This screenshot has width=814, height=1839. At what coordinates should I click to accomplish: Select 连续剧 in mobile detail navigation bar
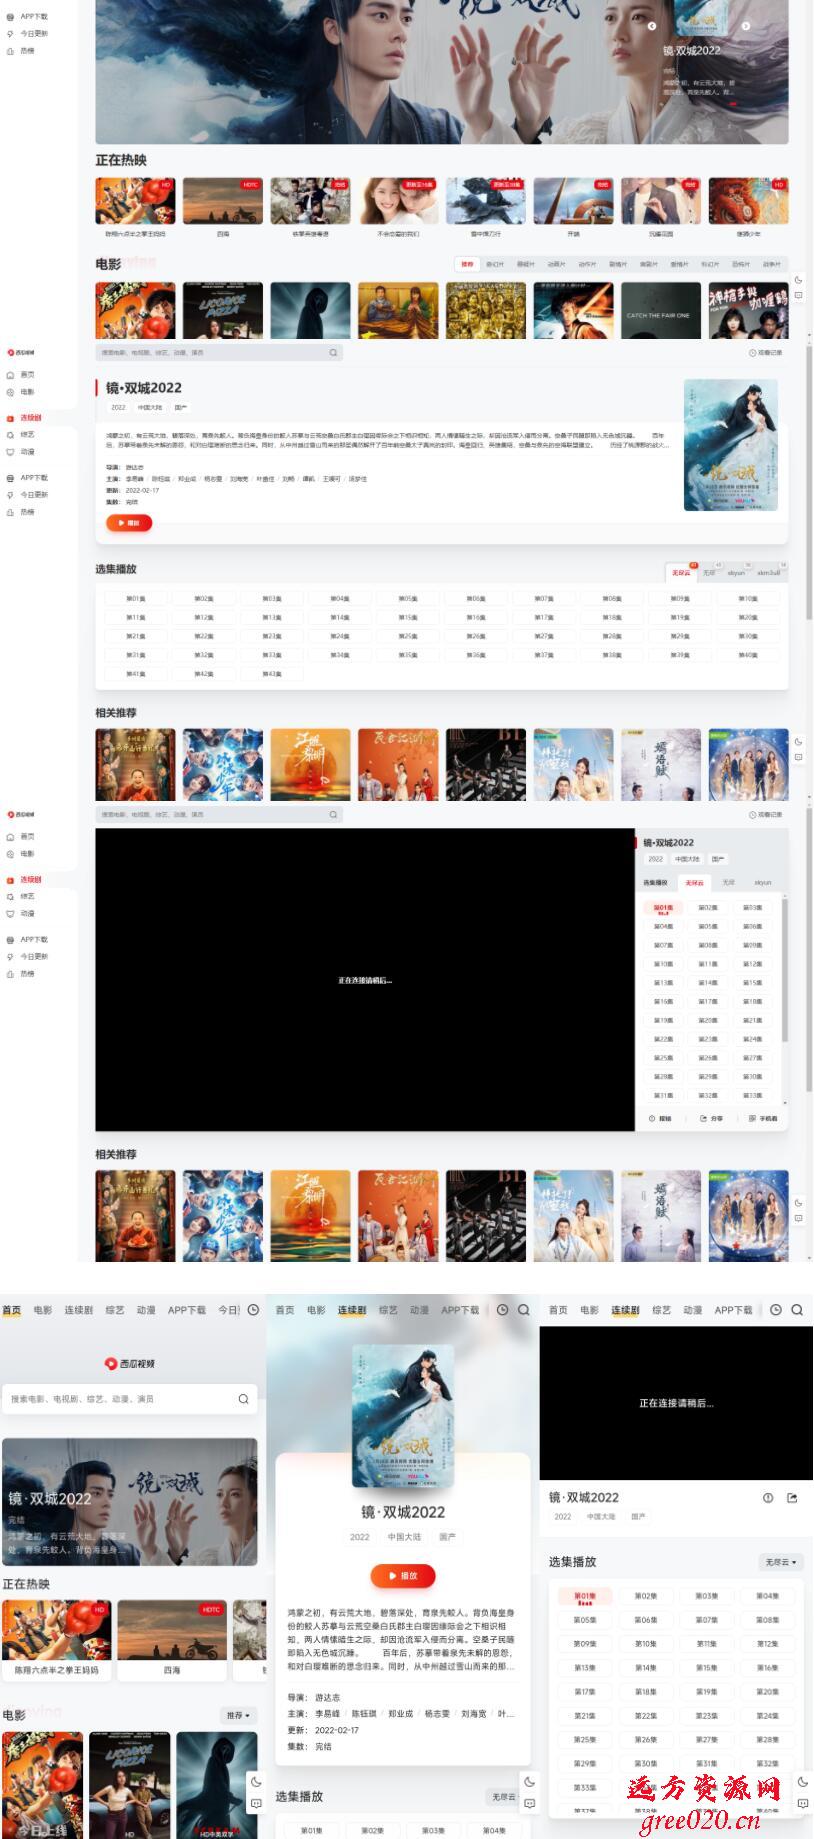pyautogui.click(x=352, y=1310)
